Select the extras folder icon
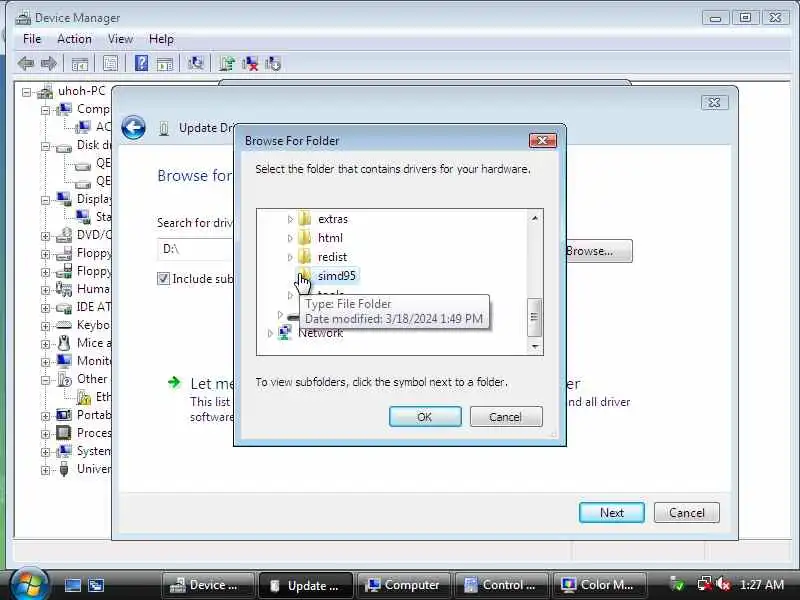800x600 pixels. [x=305, y=219]
